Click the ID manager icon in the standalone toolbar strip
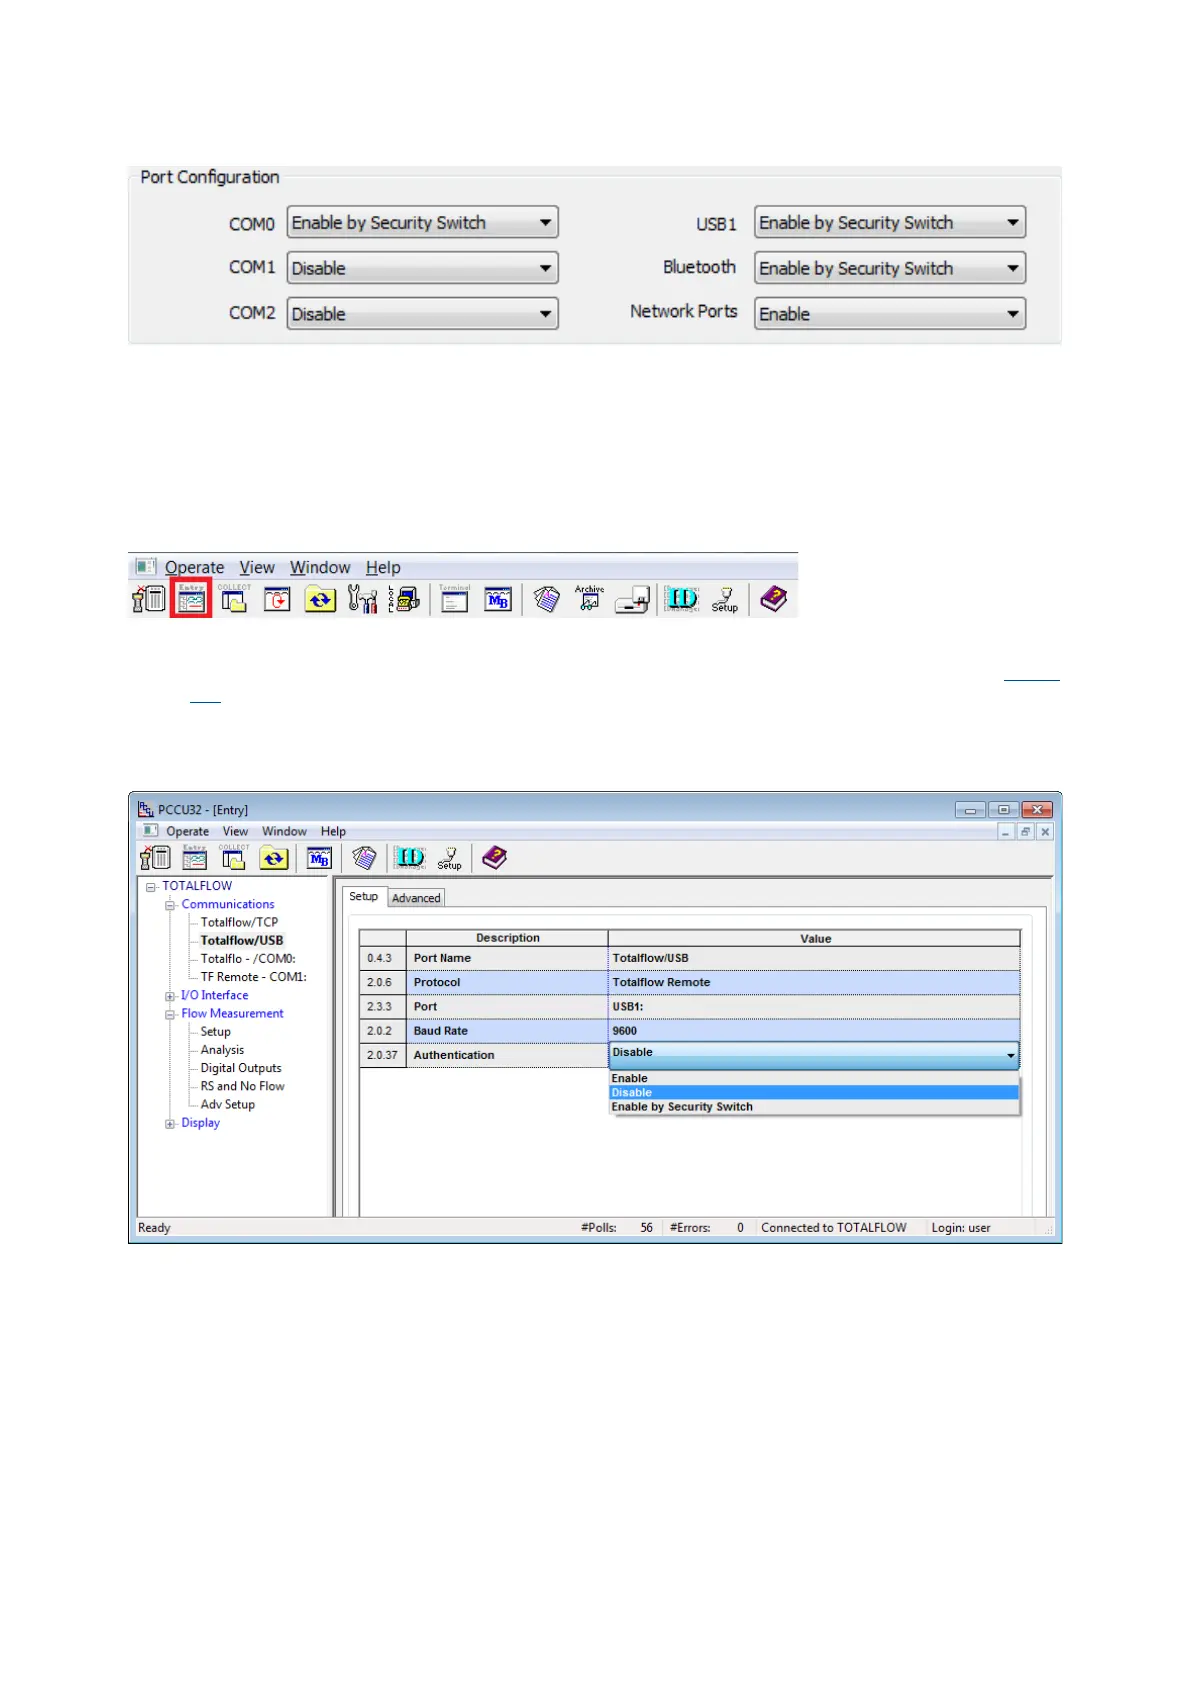The height and width of the screenshot is (1684, 1191). click(x=682, y=599)
